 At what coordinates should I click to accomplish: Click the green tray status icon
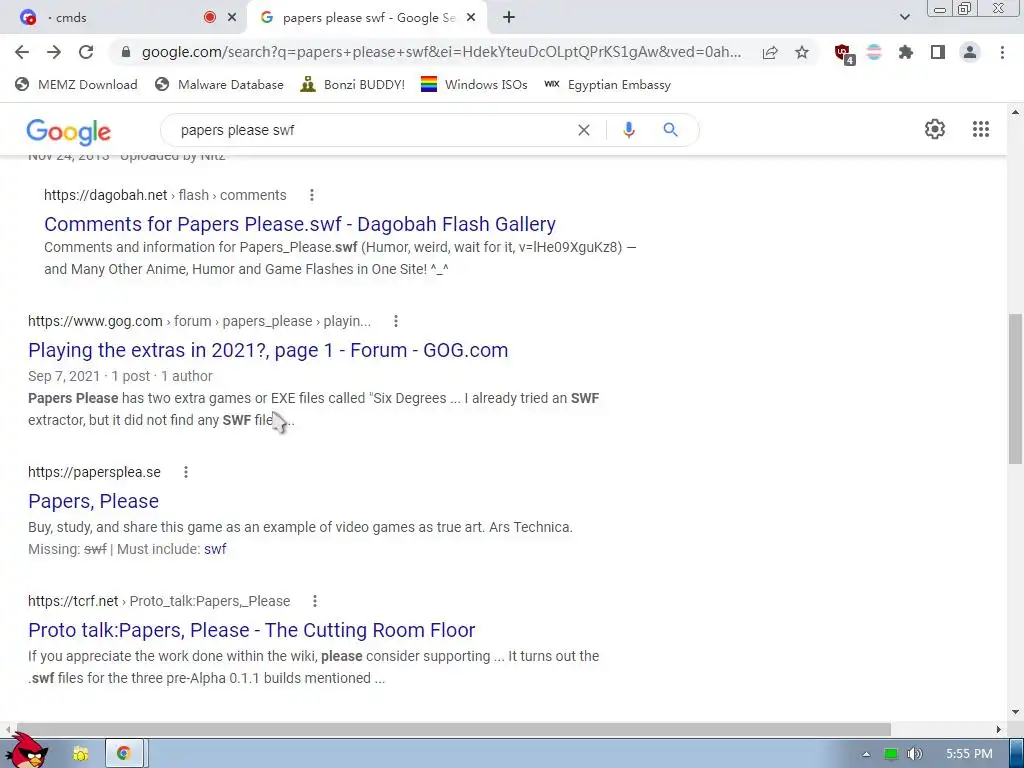tap(891, 754)
